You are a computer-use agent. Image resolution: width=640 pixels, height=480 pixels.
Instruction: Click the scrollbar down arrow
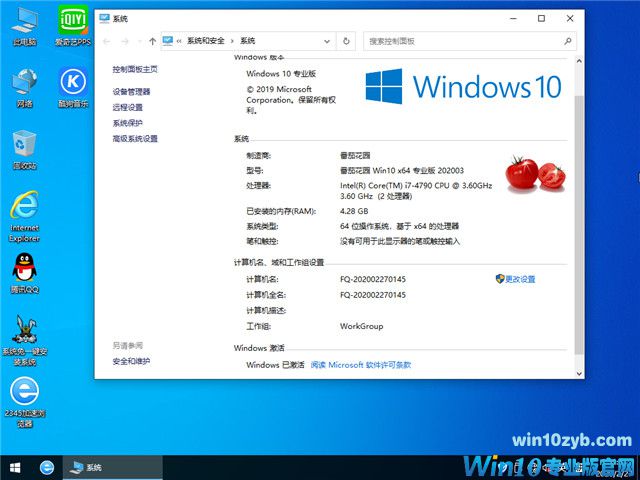click(x=579, y=373)
